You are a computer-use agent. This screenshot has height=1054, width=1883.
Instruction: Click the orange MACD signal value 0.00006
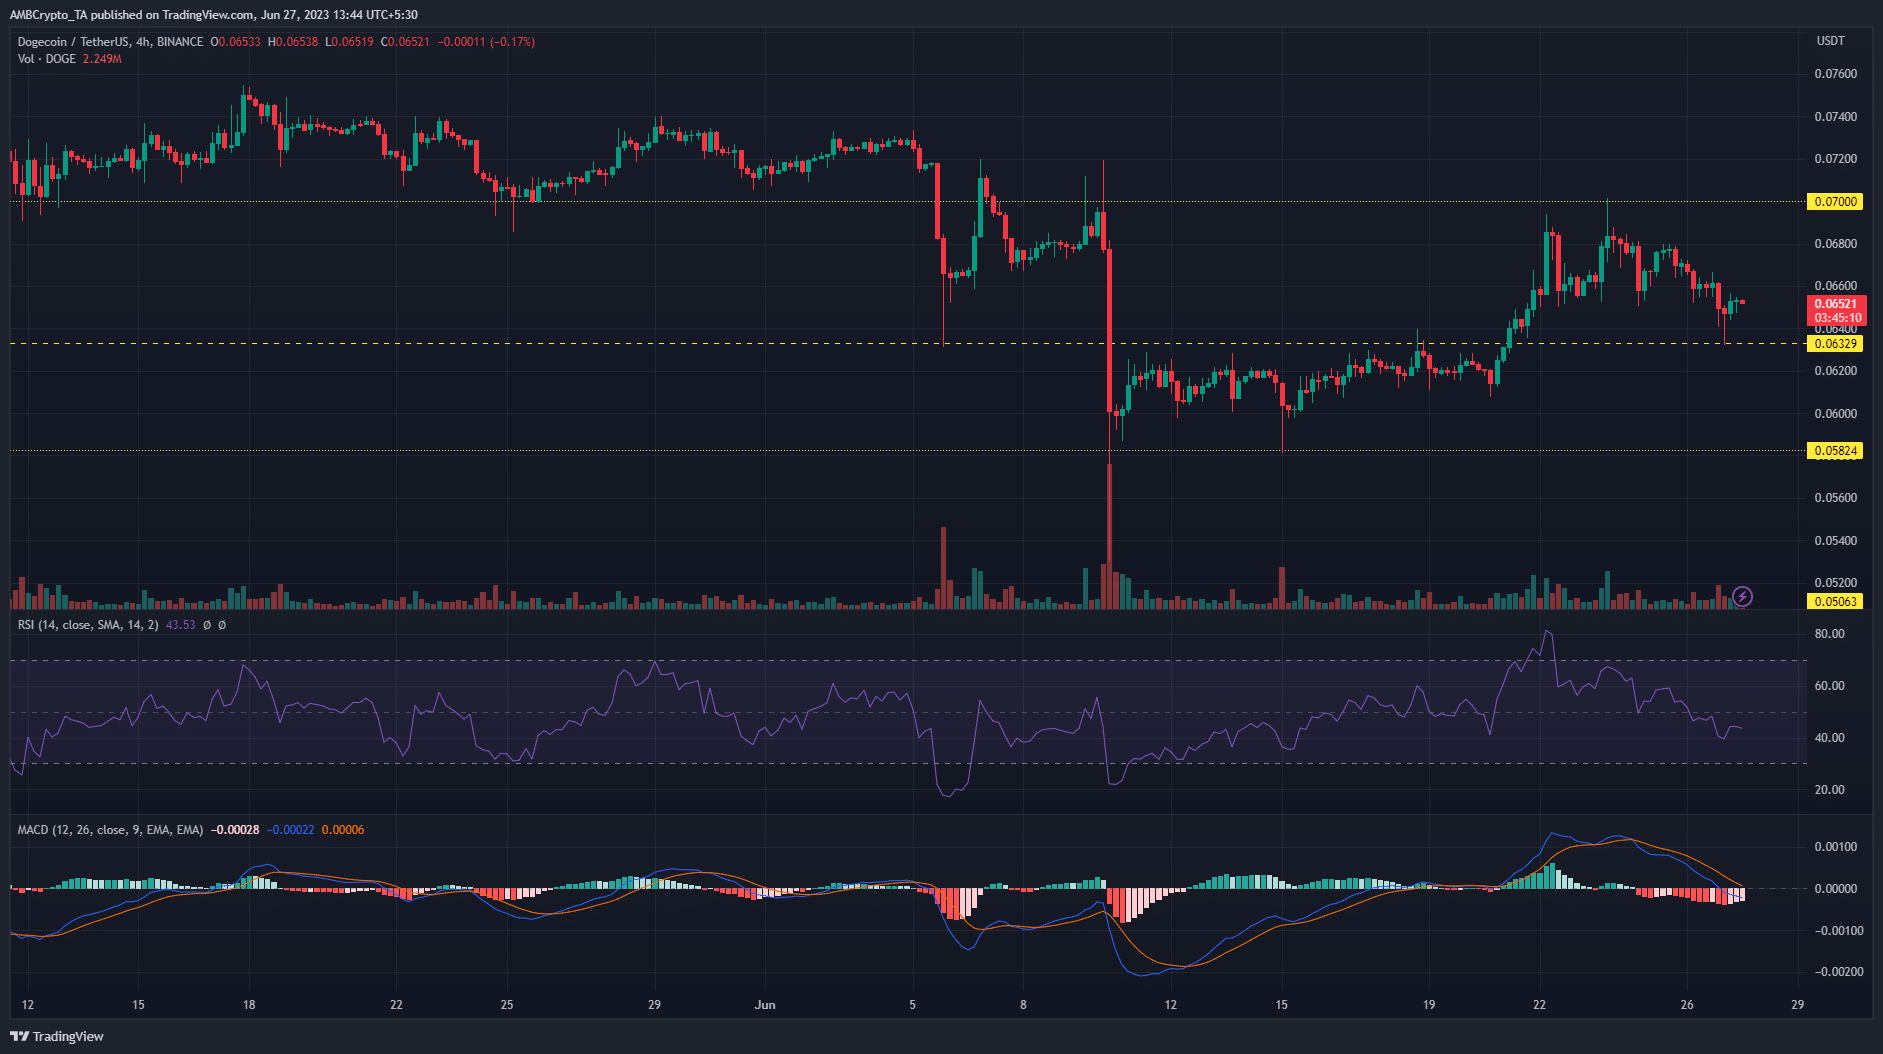pyautogui.click(x=343, y=830)
